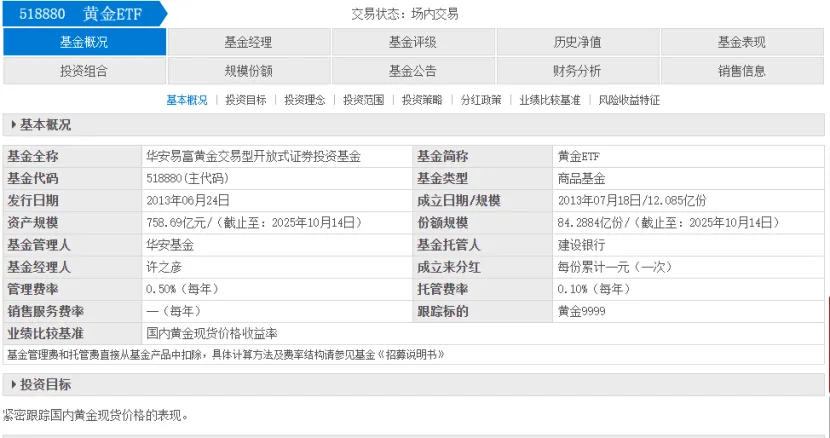The width and height of the screenshot is (830, 438).
Task: Switch to the 规模份额 tab
Action: (248, 71)
